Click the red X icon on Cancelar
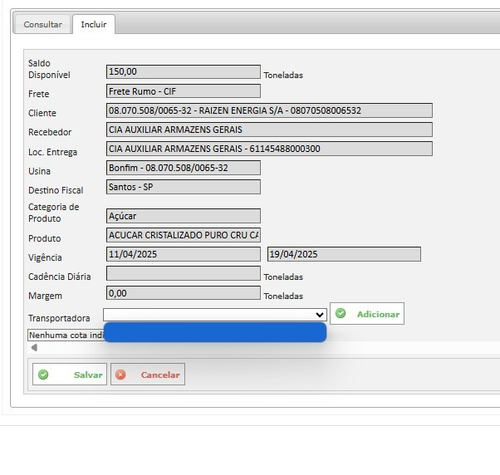The height and width of the screenshot is (475, 500). click(x=120, y=375)
